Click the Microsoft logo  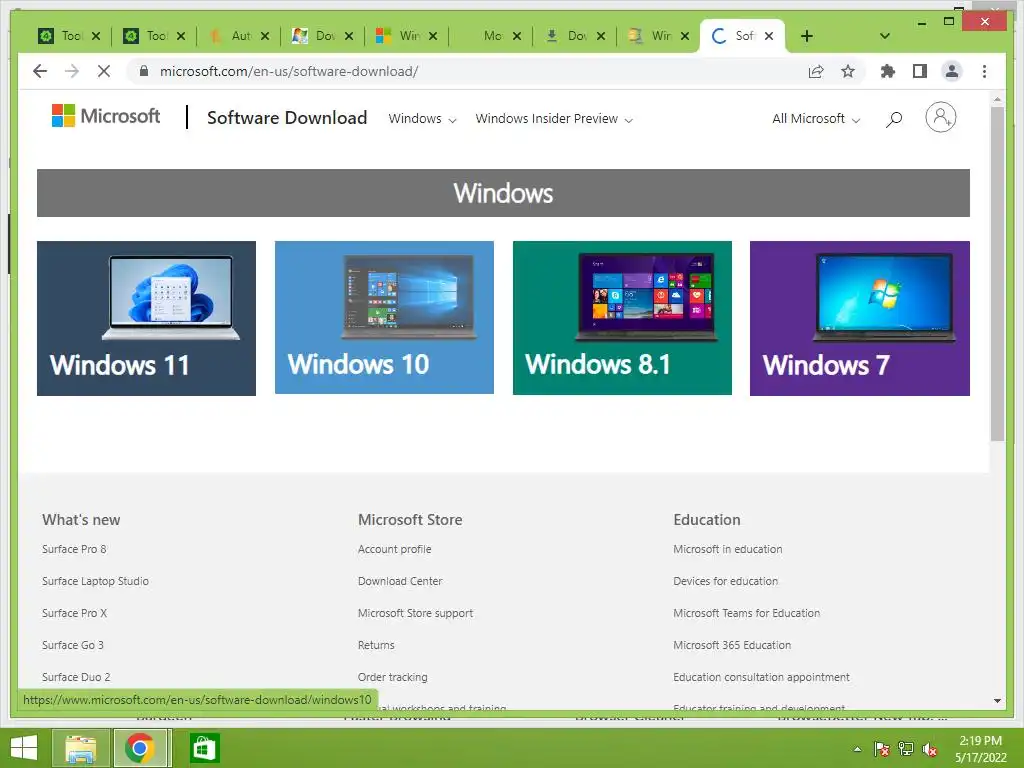106,116
